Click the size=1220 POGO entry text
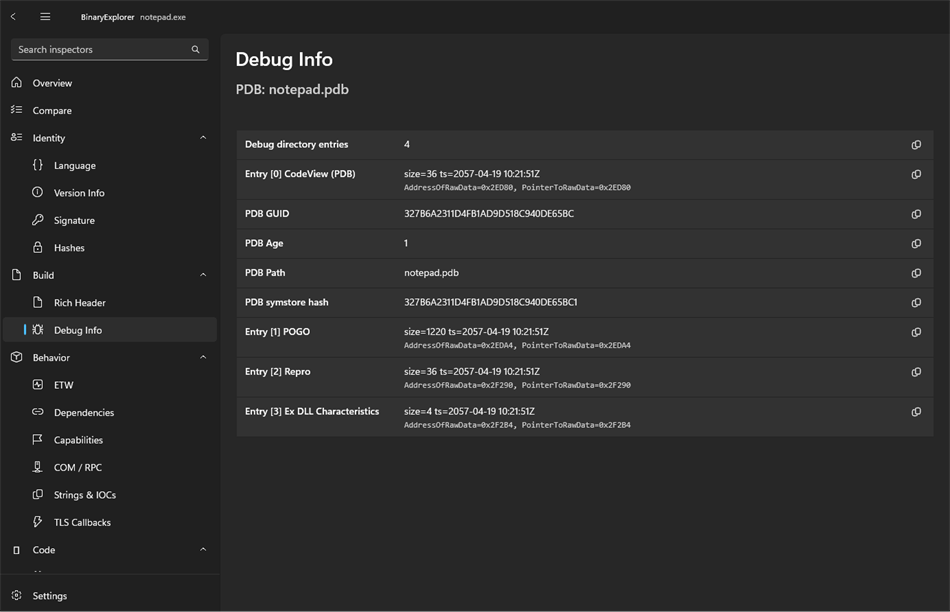Viewport: 950px width, 612px height. pos(476,332)
